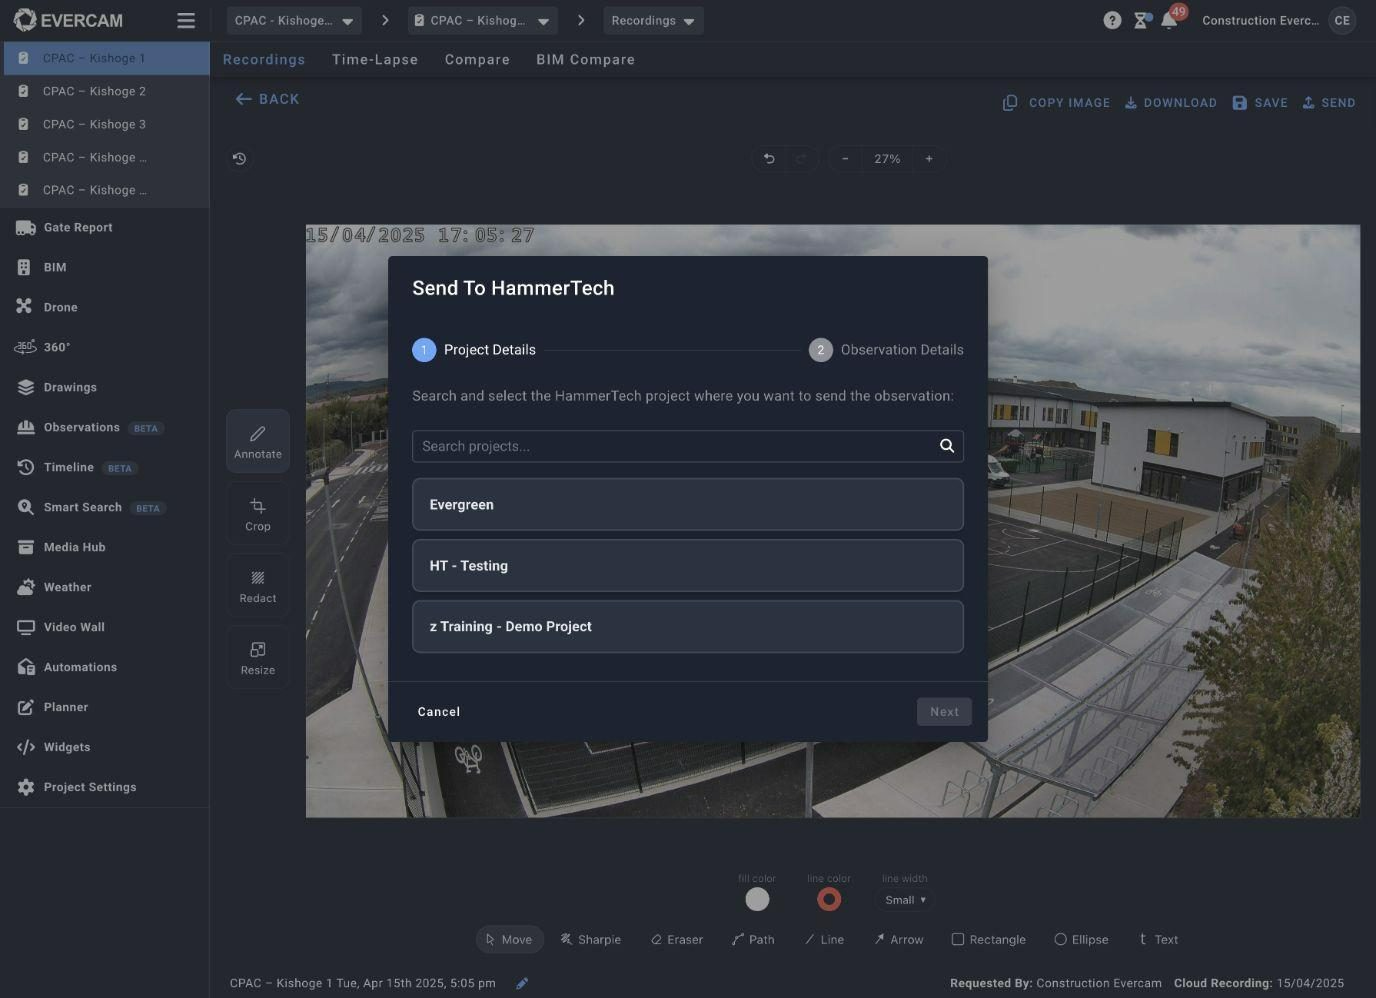1376x998 pixels.
Task: Select the Annotate tool
Action: [258, 441]
